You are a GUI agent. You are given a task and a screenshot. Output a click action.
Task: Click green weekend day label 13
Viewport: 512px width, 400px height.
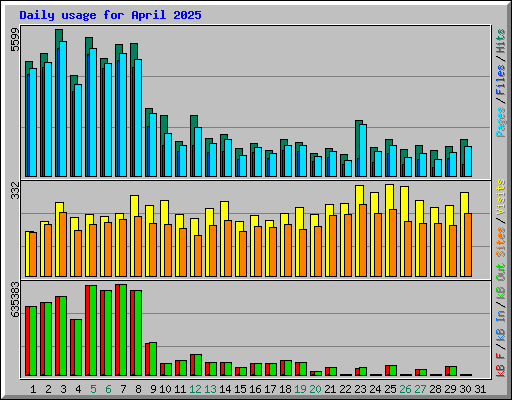pyautogui.click(x=210, y=389)
